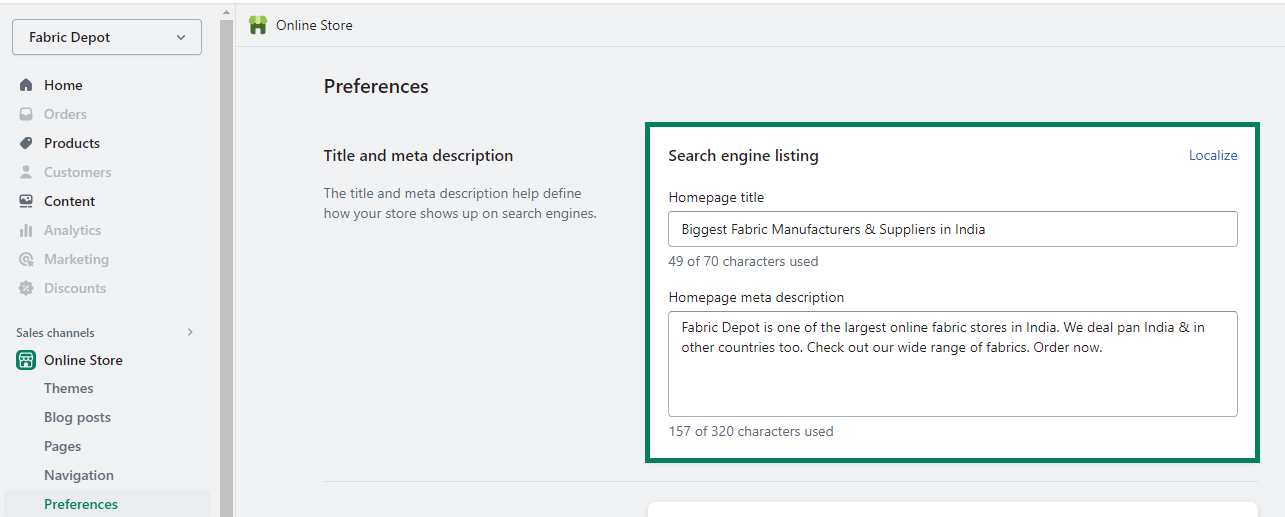Open Themes under Online Store

click(x=69, y=388)
